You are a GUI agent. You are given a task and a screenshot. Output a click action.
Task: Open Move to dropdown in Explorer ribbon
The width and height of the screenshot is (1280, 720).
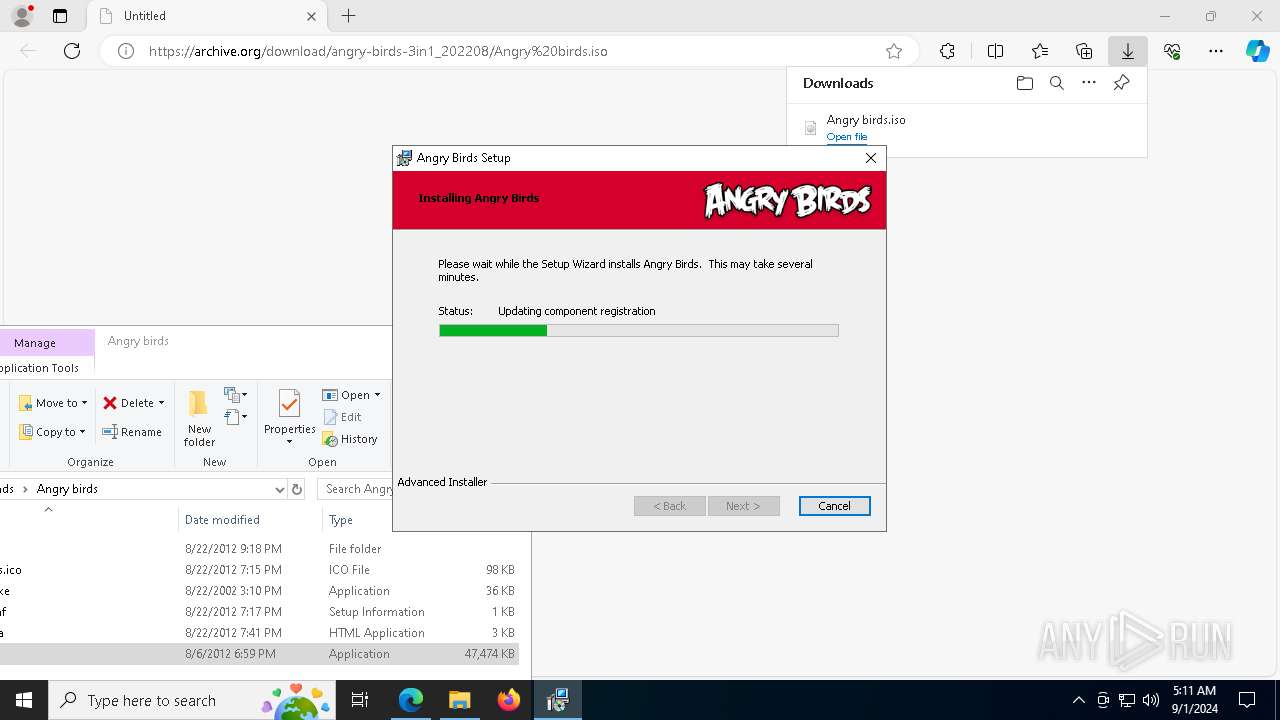[54, 403]
